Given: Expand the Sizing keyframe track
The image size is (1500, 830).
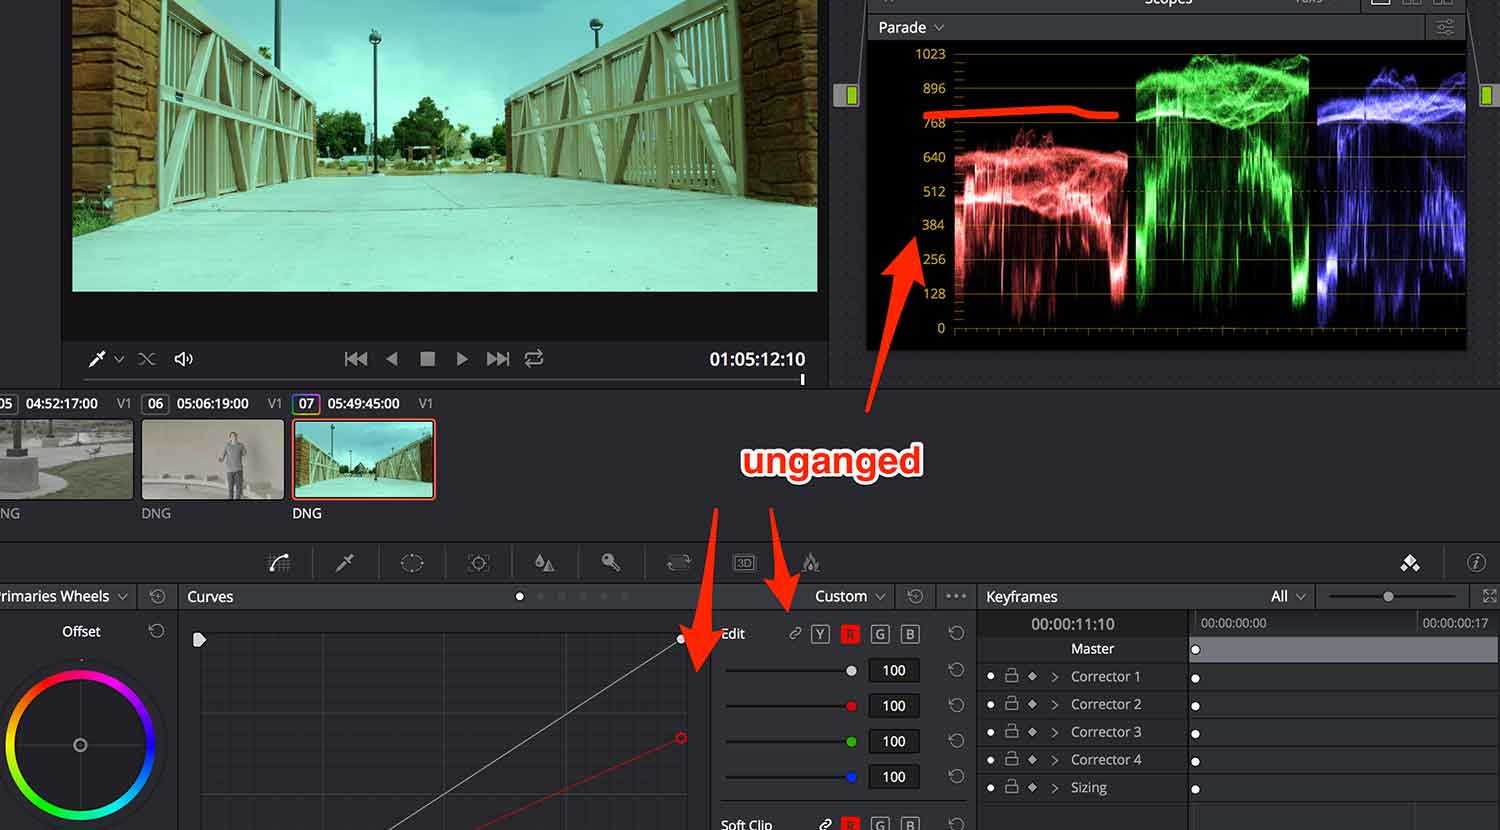Looking at the screenshot, I should (1054, 788).
